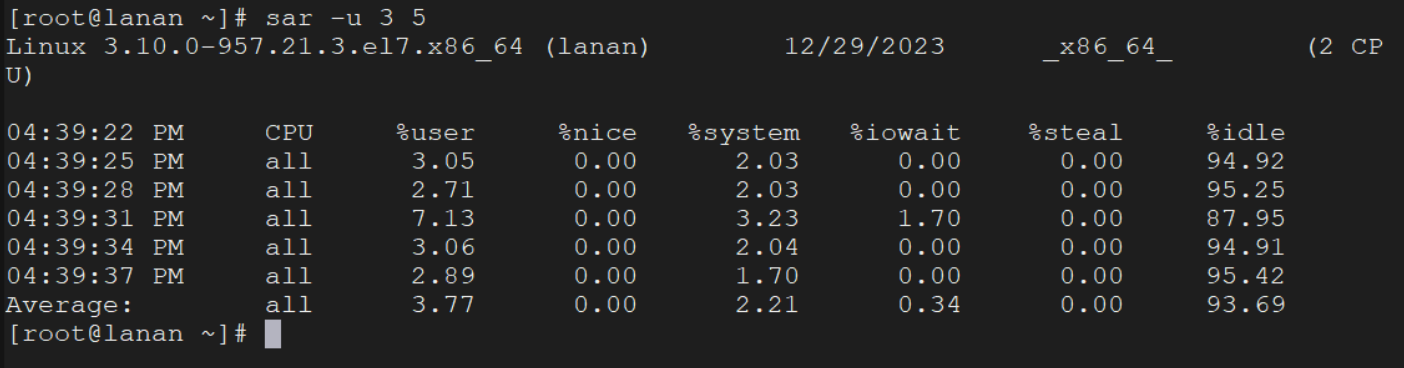The image size is (1404, 368).
Task: Click the _x86_64_ architecture text
Action: click(1107, 48)
